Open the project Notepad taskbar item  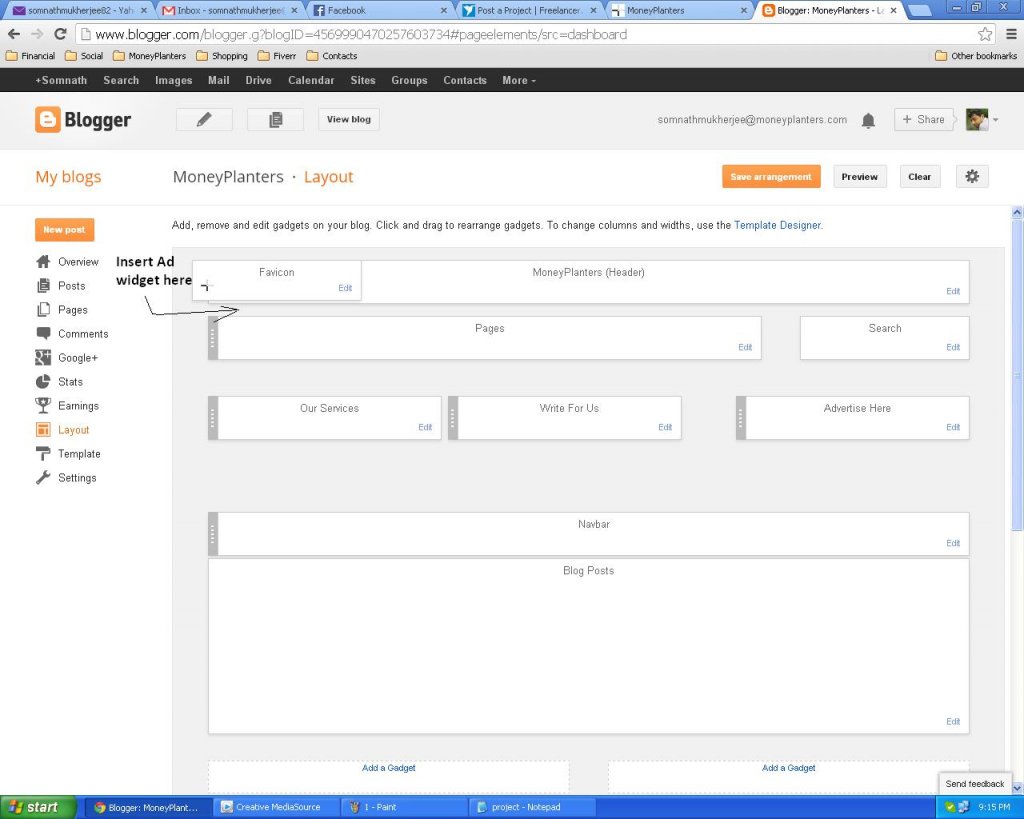point(532,807)
